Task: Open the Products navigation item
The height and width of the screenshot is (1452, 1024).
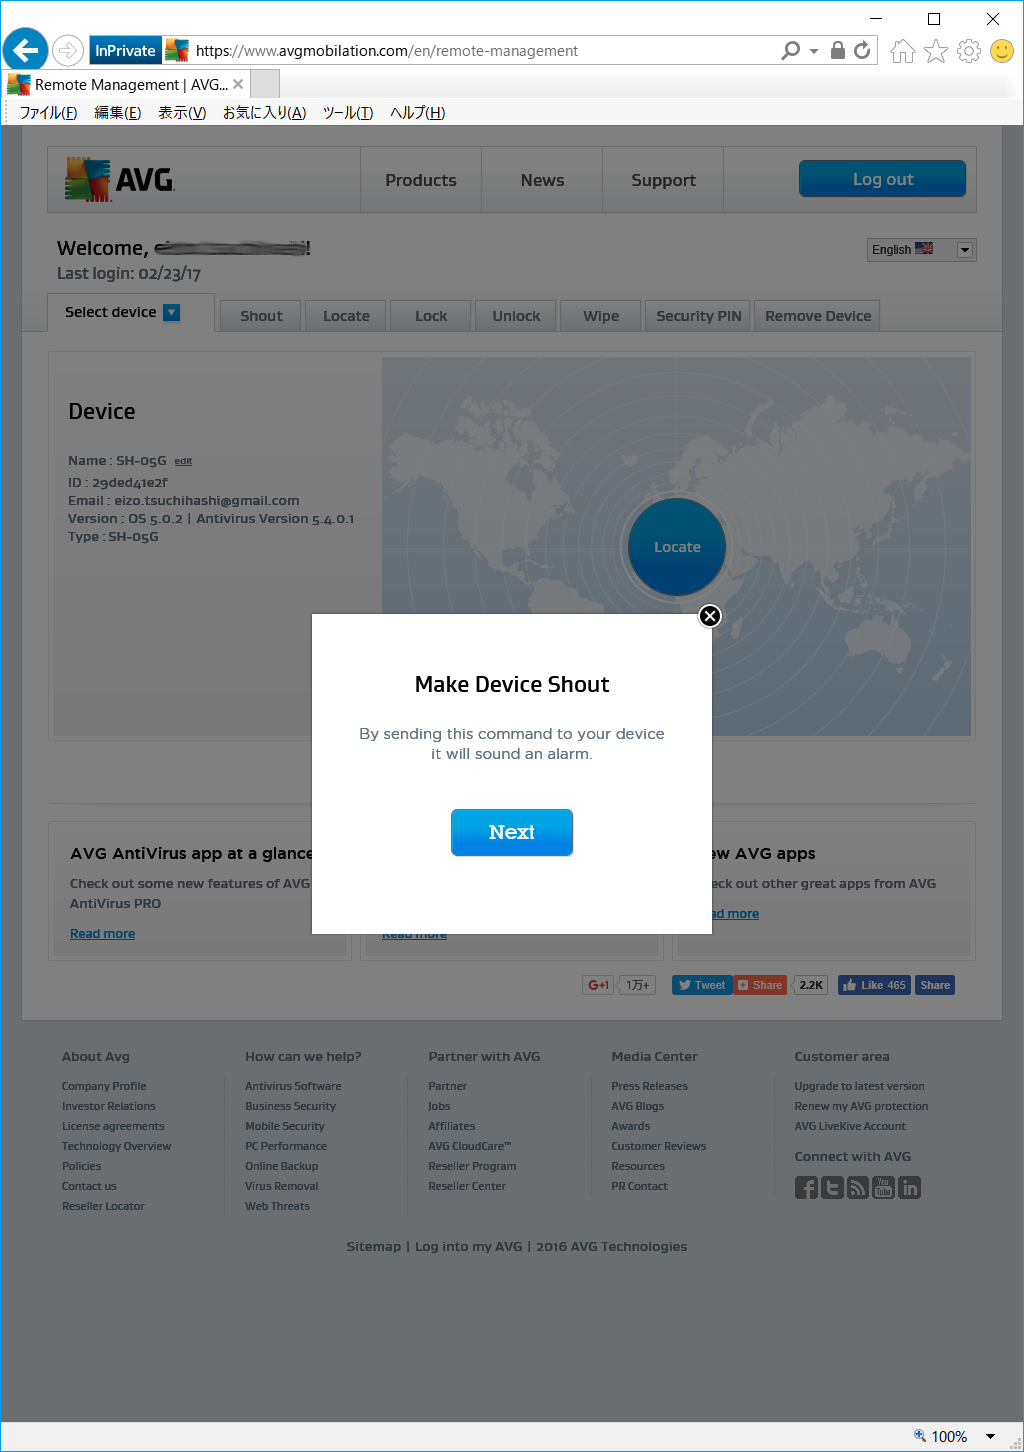Action: (421, 180)
